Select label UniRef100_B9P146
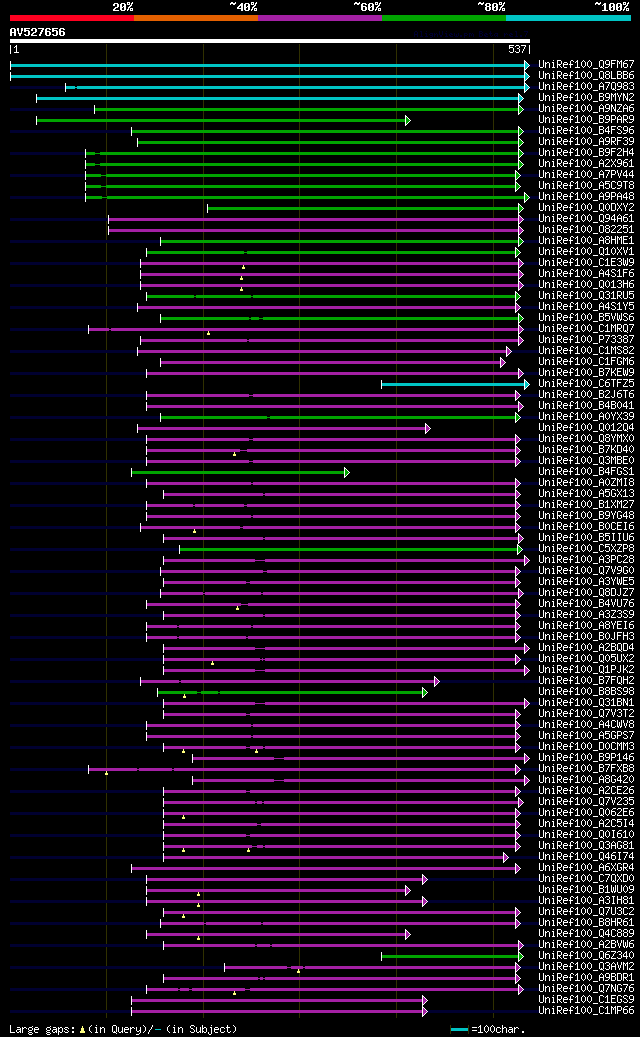 586,758
